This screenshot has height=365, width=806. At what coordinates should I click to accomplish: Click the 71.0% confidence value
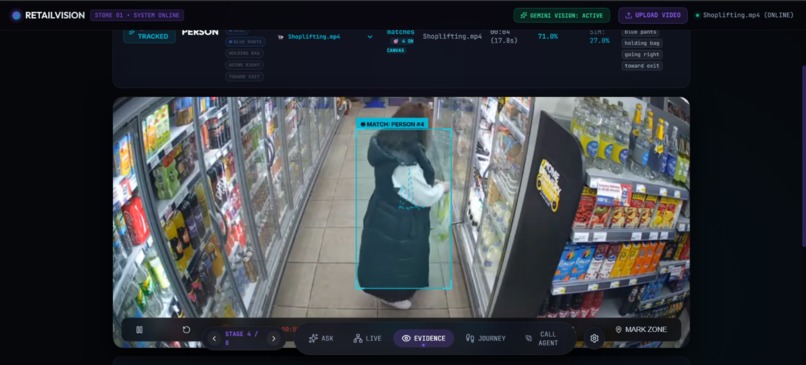[547, 36]
